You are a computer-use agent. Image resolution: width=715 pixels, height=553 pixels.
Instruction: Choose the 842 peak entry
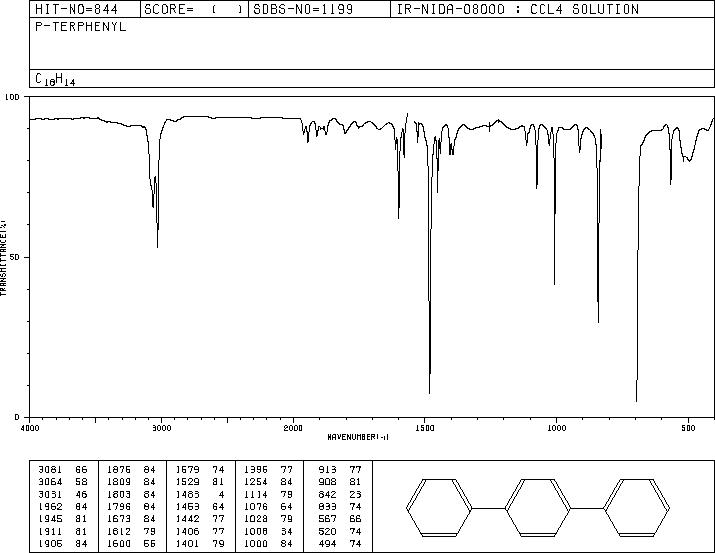(x=340, y=494)
